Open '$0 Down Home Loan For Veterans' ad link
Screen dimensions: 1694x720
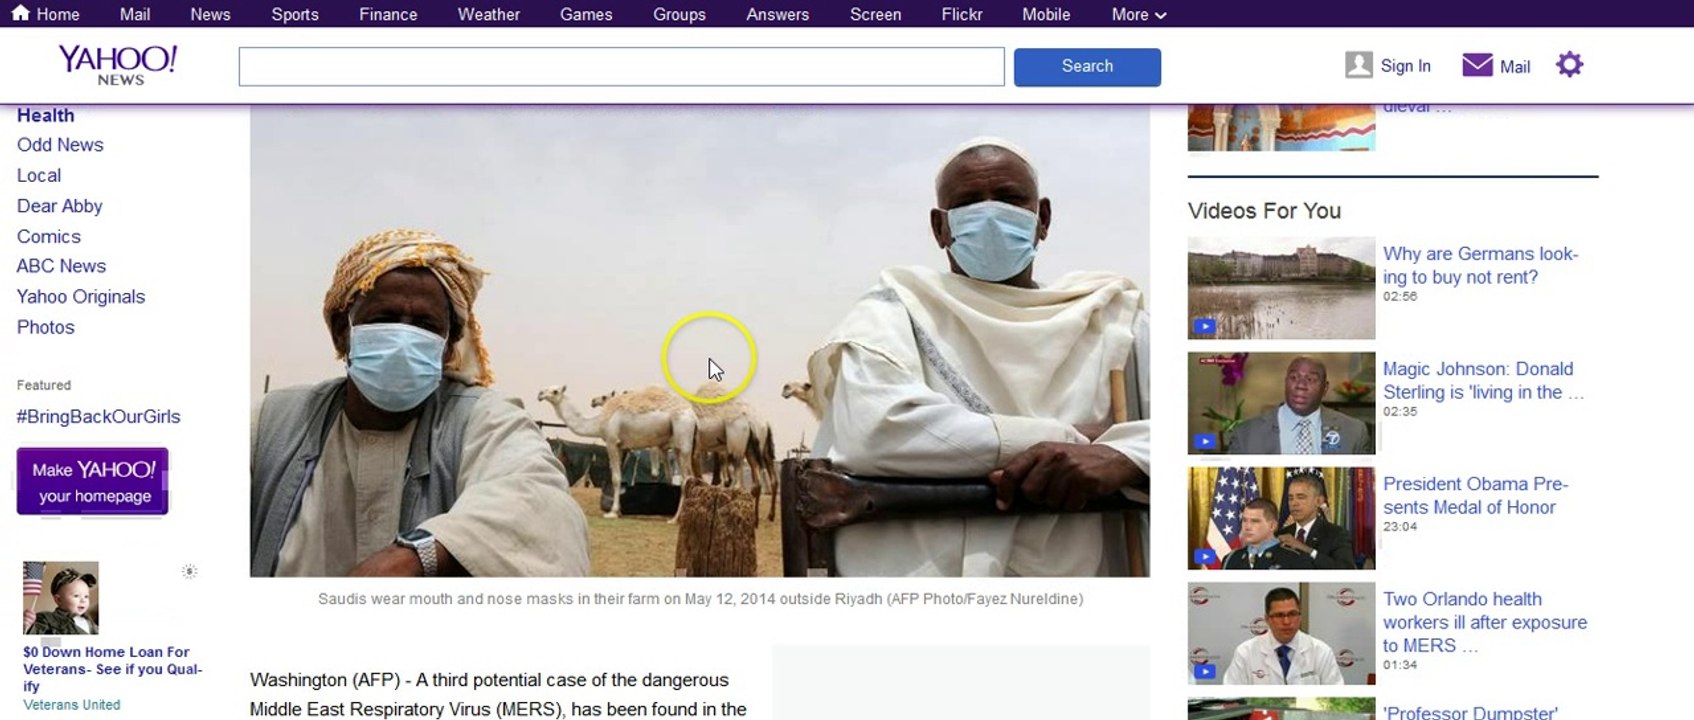[112, 669]
